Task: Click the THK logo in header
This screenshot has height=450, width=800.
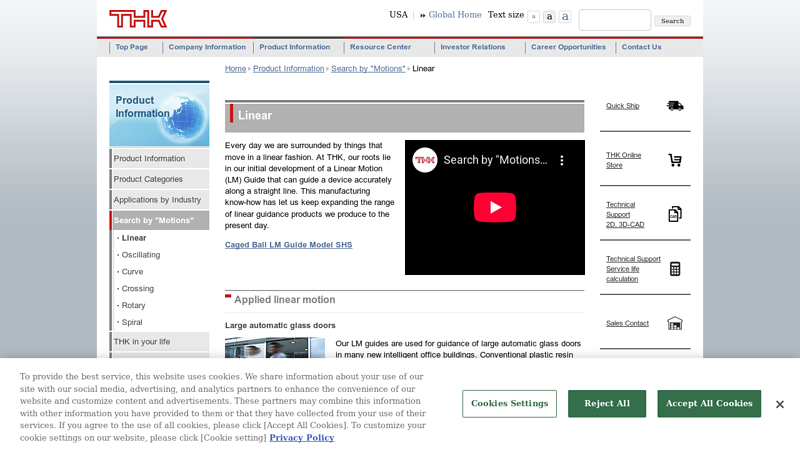Action: [x=138, y=18]
